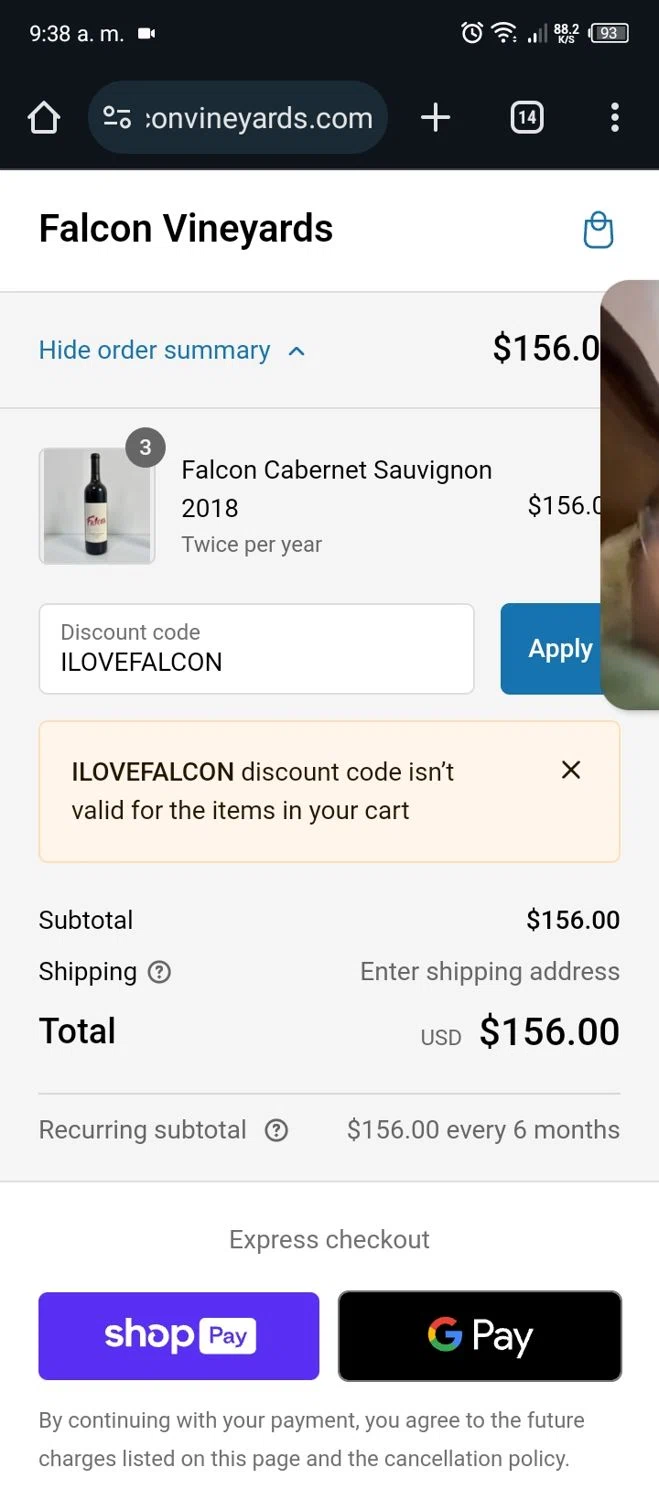Tap the browser home icon
The image size is (659, 1500).
(x=44, y=119)
